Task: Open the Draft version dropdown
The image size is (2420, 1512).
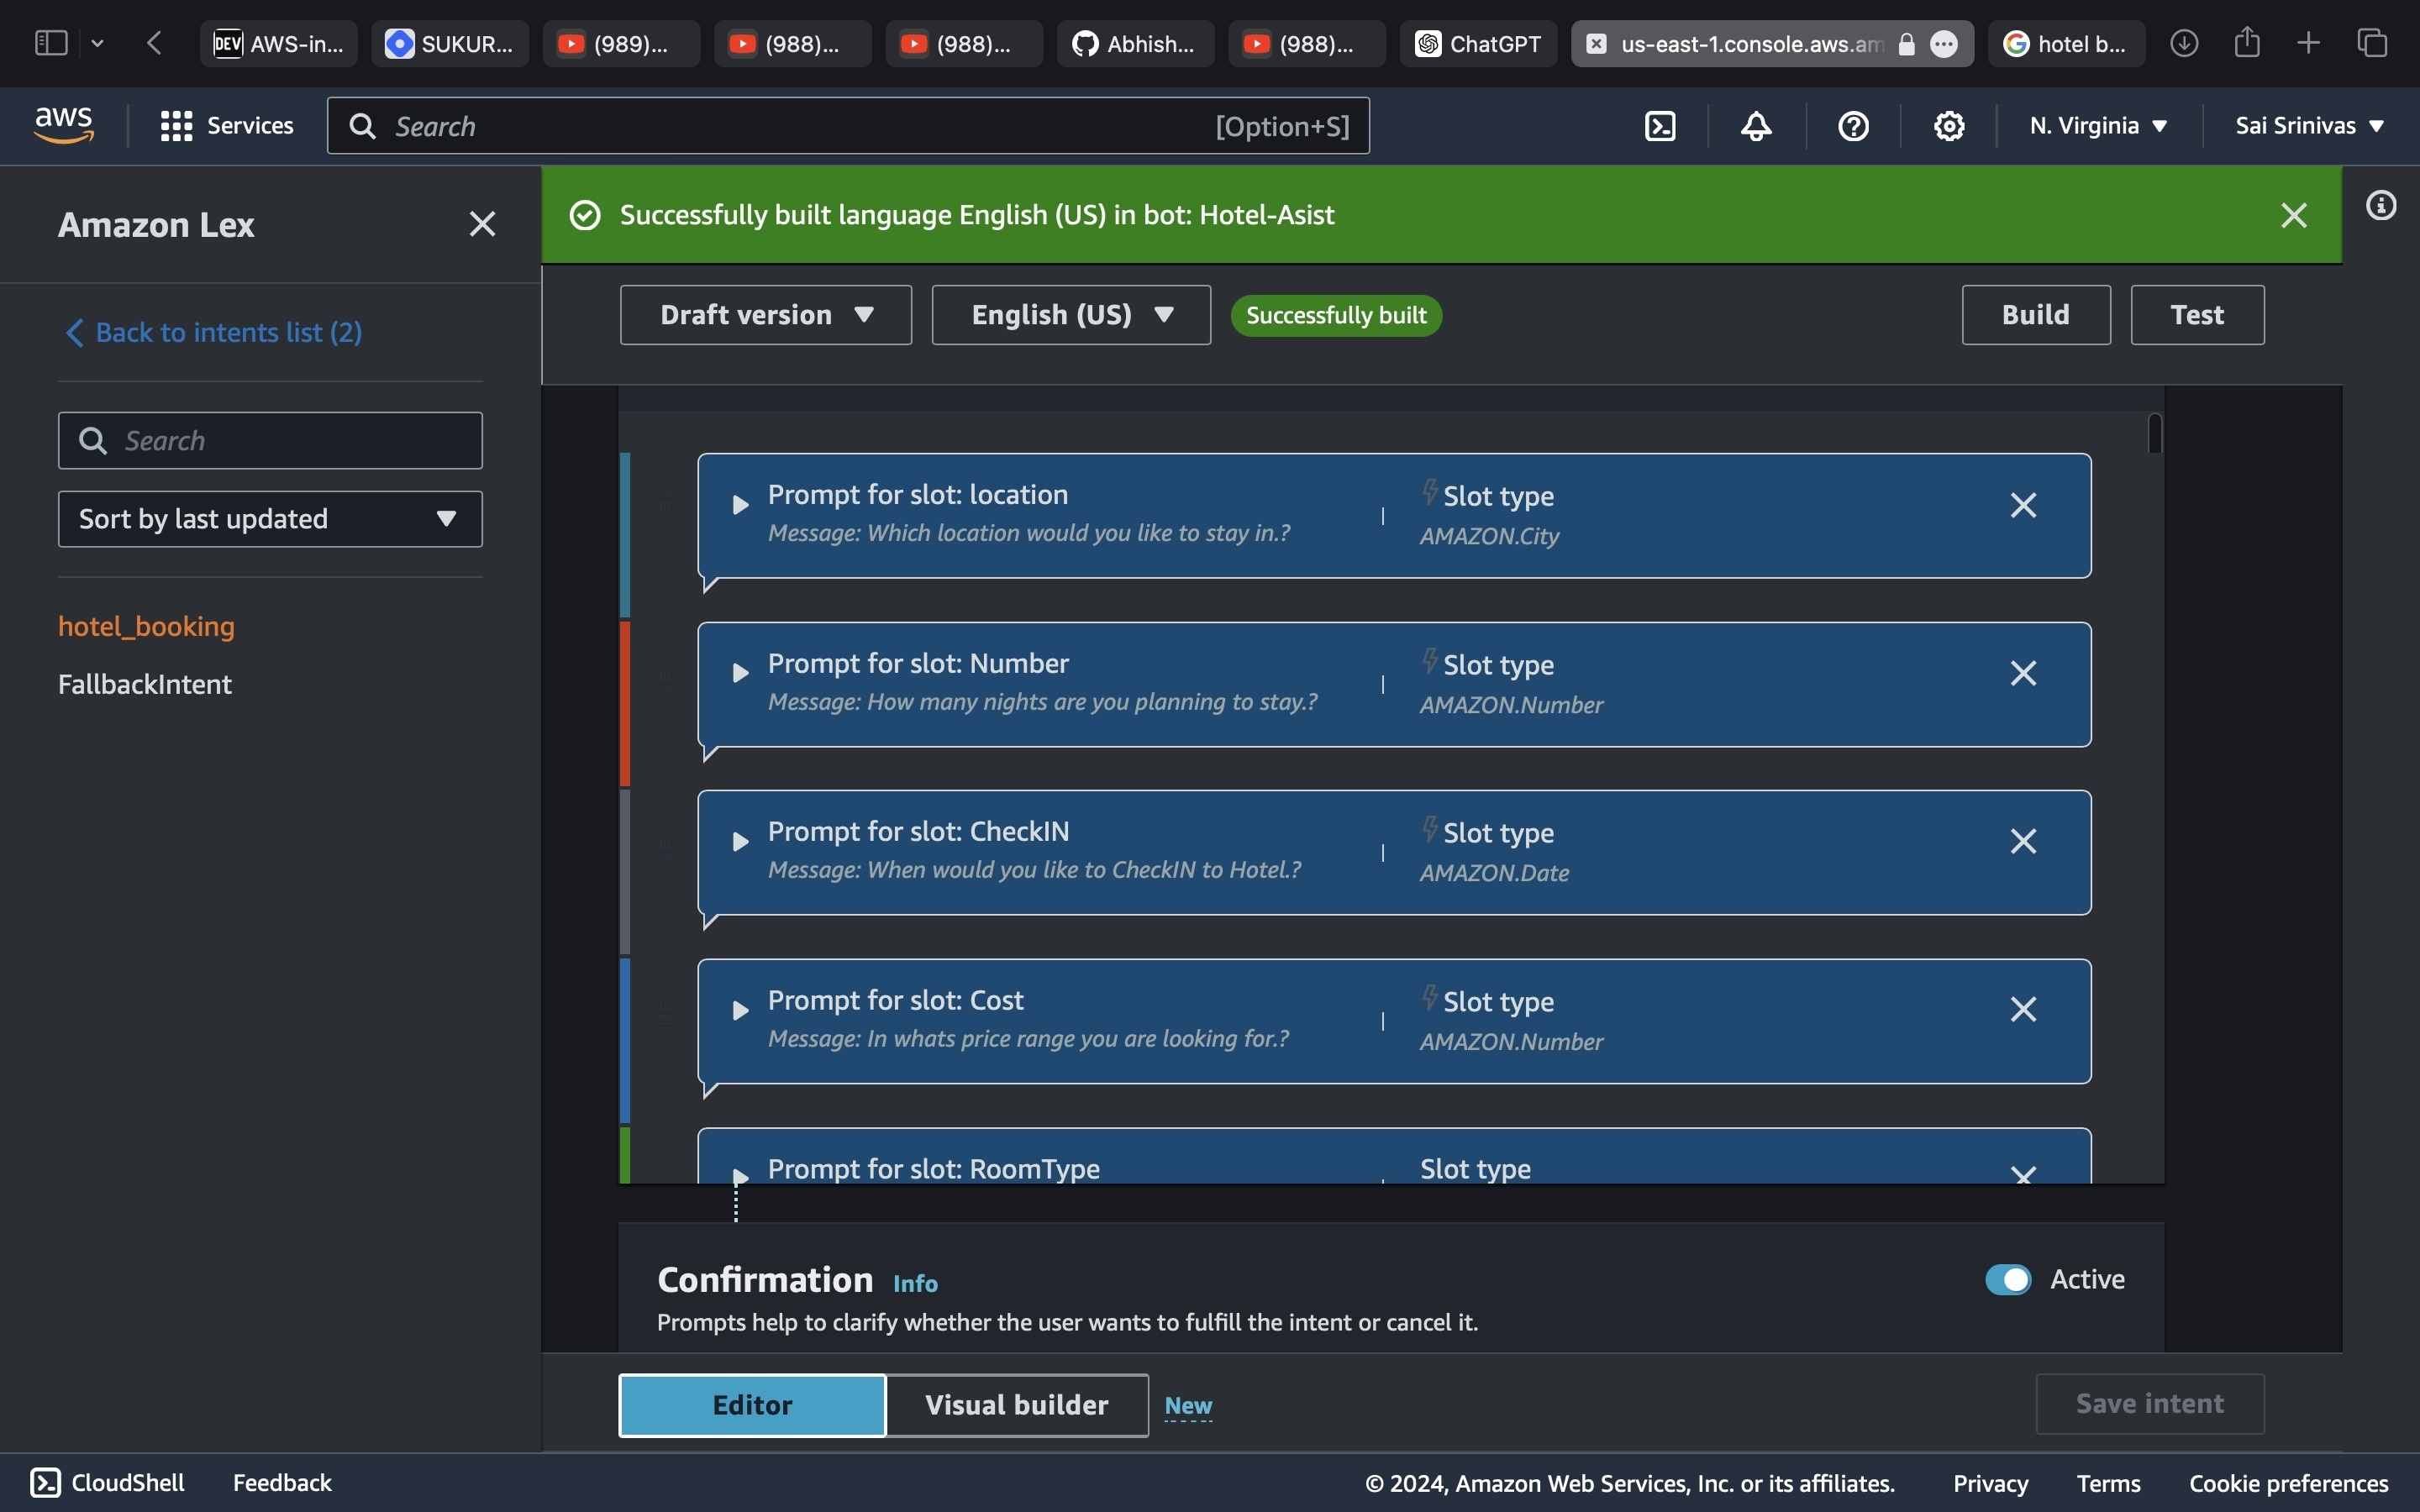Action: [x=765, y=315]
